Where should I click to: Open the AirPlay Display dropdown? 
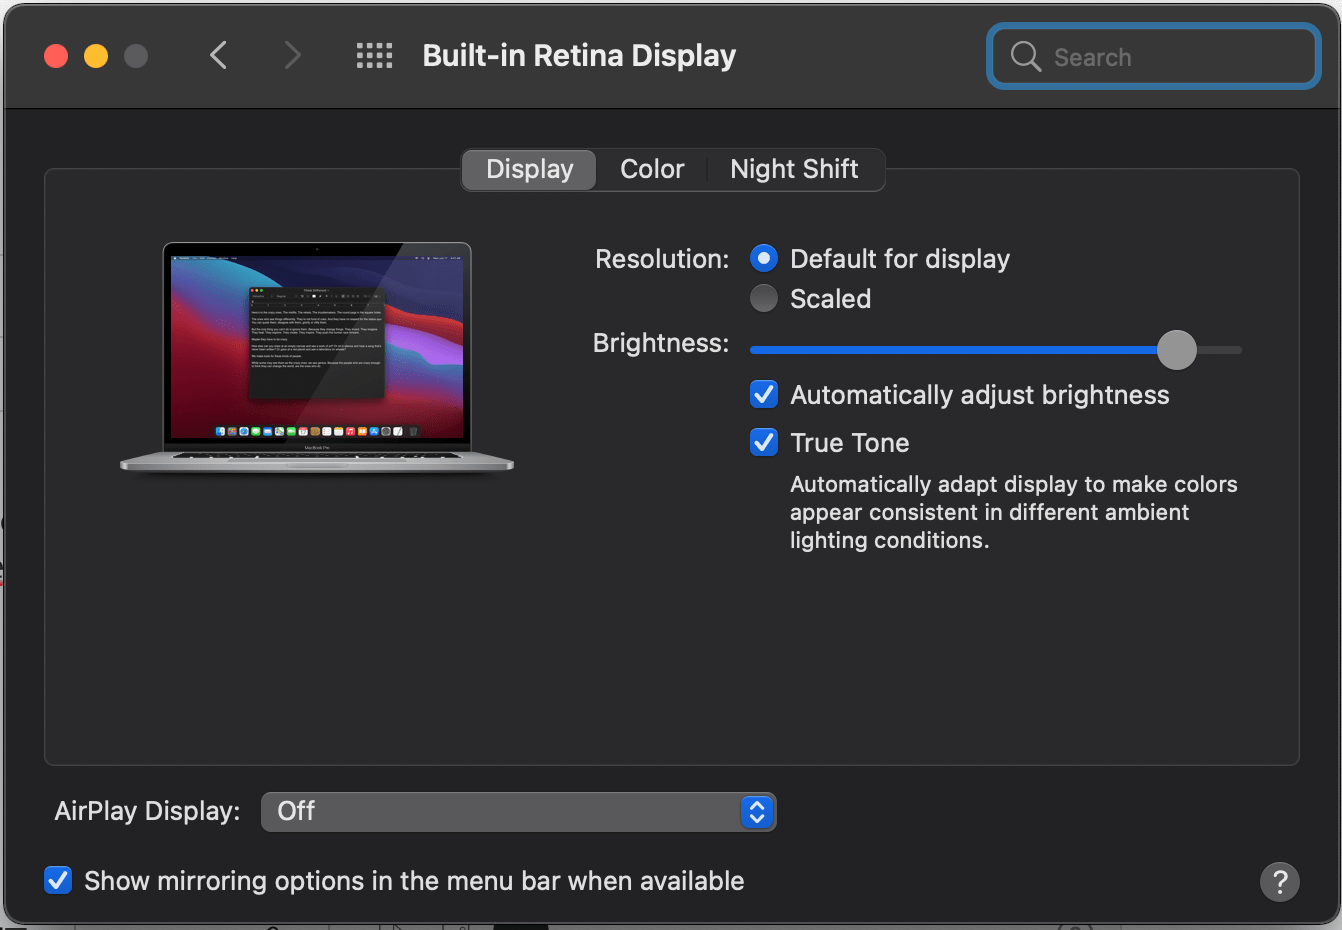coord(518,812)
